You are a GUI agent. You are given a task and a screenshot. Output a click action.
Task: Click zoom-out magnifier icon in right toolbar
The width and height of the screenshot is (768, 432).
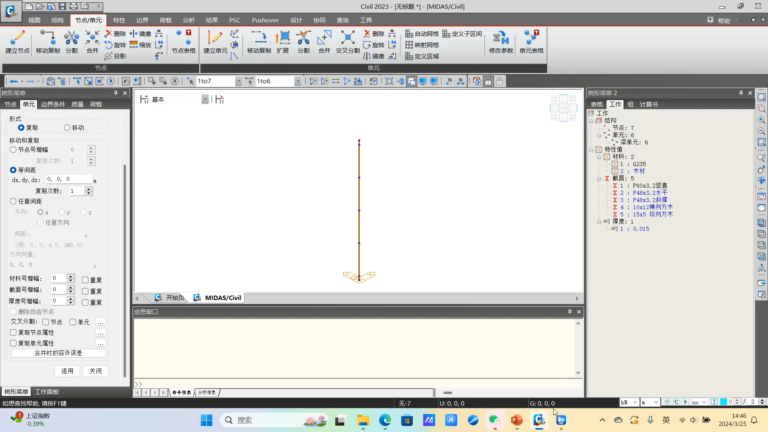pyautogui.click(x=761, y=131)
